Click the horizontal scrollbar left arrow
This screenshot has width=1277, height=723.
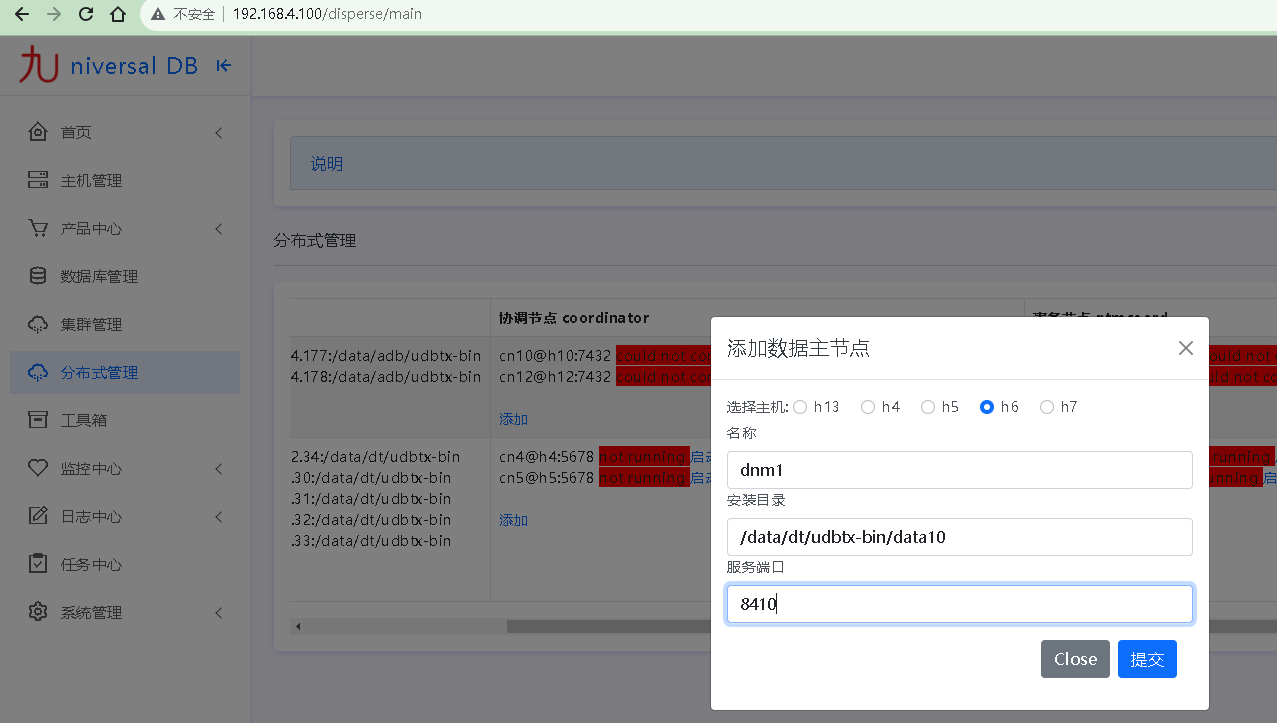tap(298, 627)
